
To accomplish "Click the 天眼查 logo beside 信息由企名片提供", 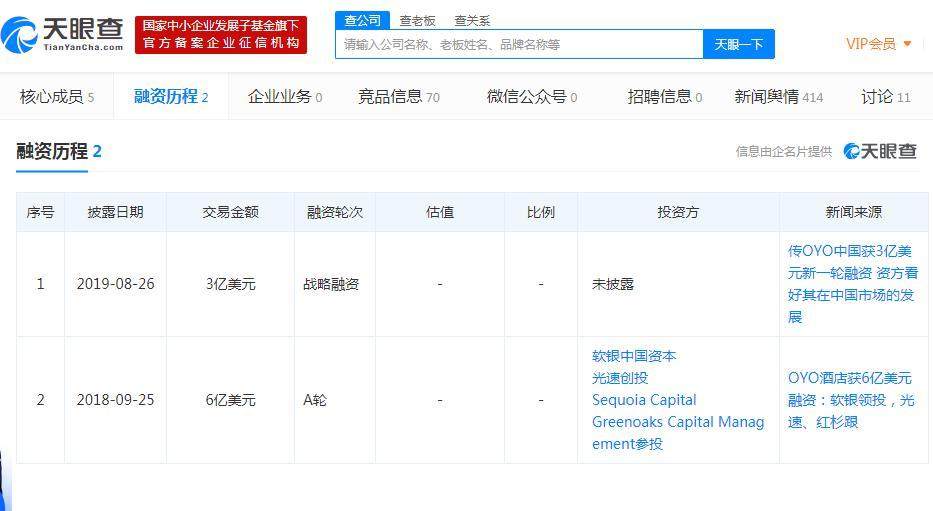I will click(879, 151).
